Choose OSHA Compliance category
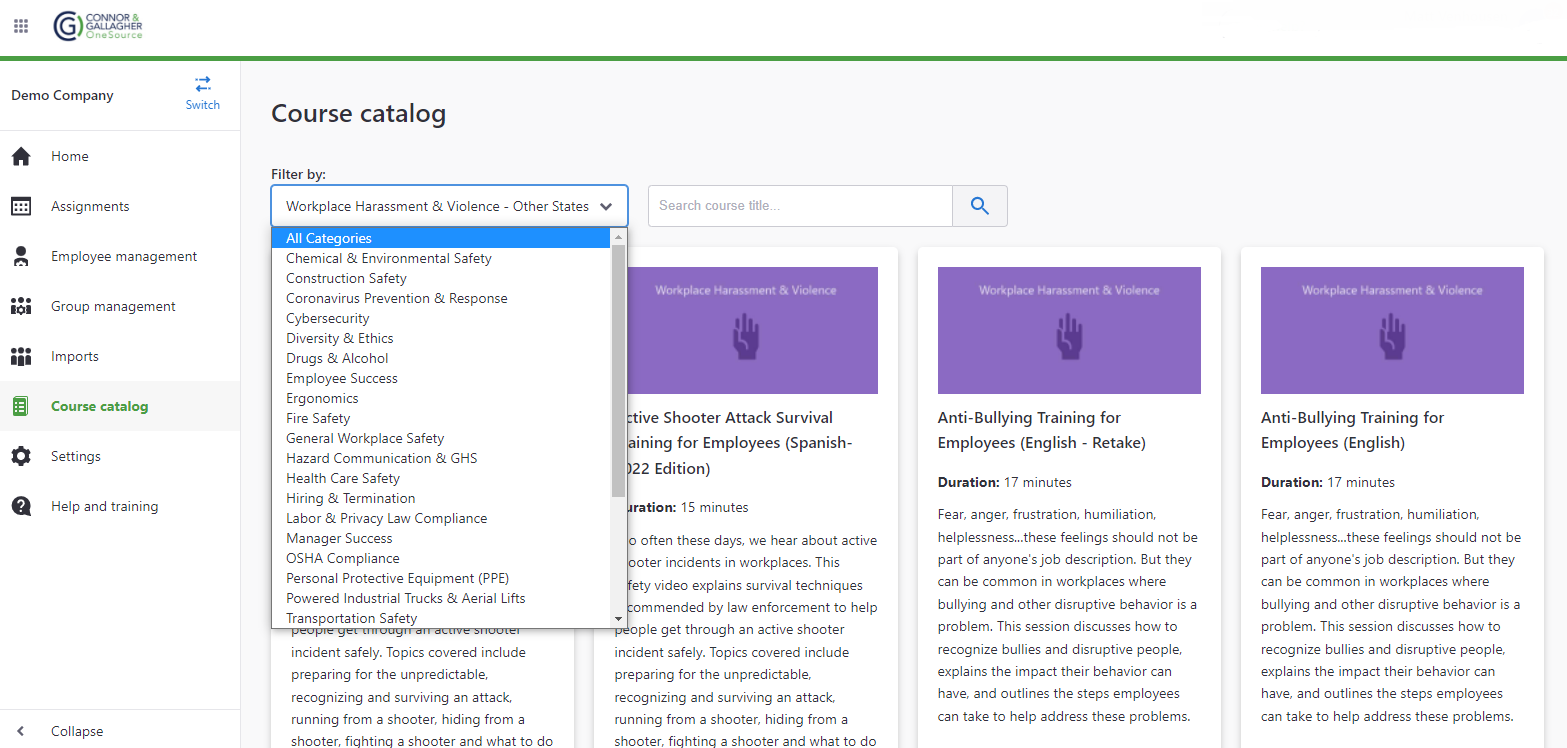The image size is (1567, 748). 441,558
